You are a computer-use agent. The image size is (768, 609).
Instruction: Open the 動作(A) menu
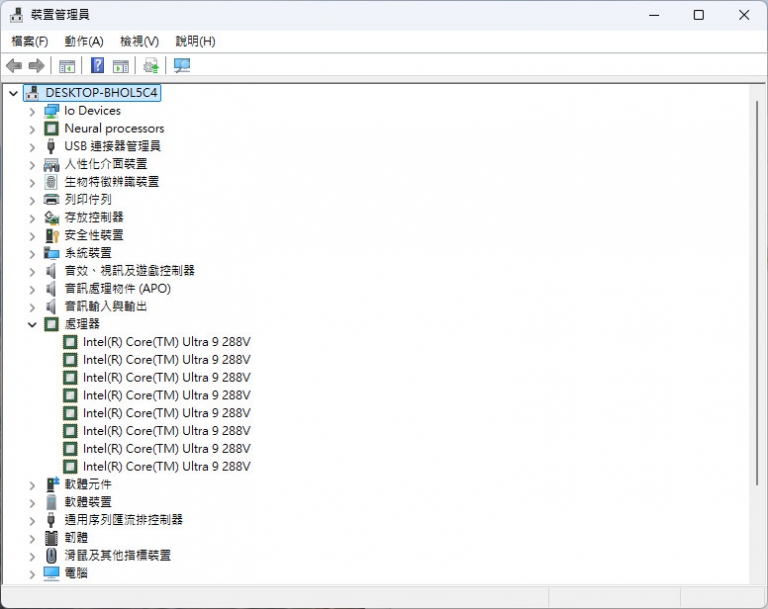coord(84,42)
